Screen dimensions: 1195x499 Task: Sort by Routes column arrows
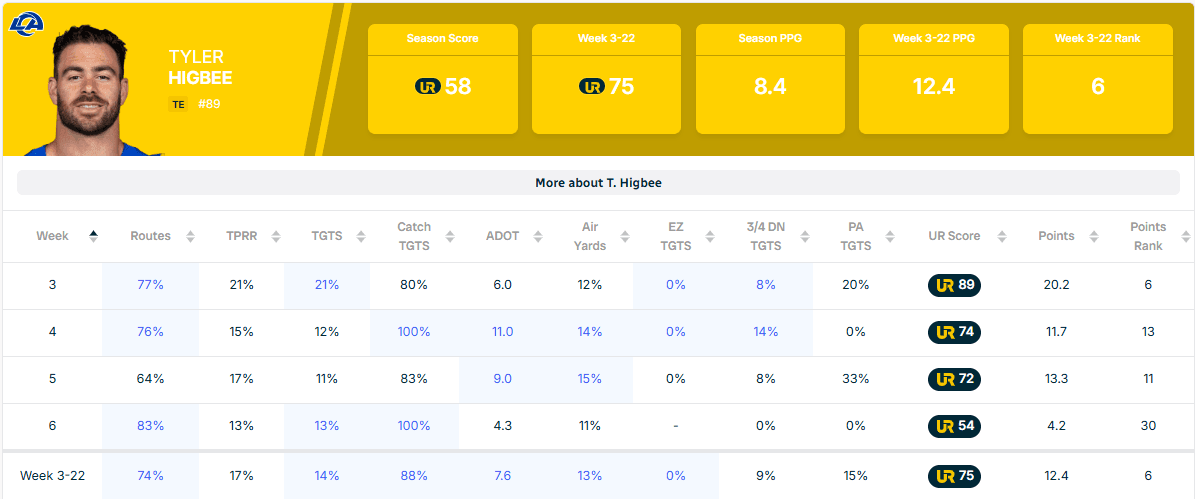[191, 236]
